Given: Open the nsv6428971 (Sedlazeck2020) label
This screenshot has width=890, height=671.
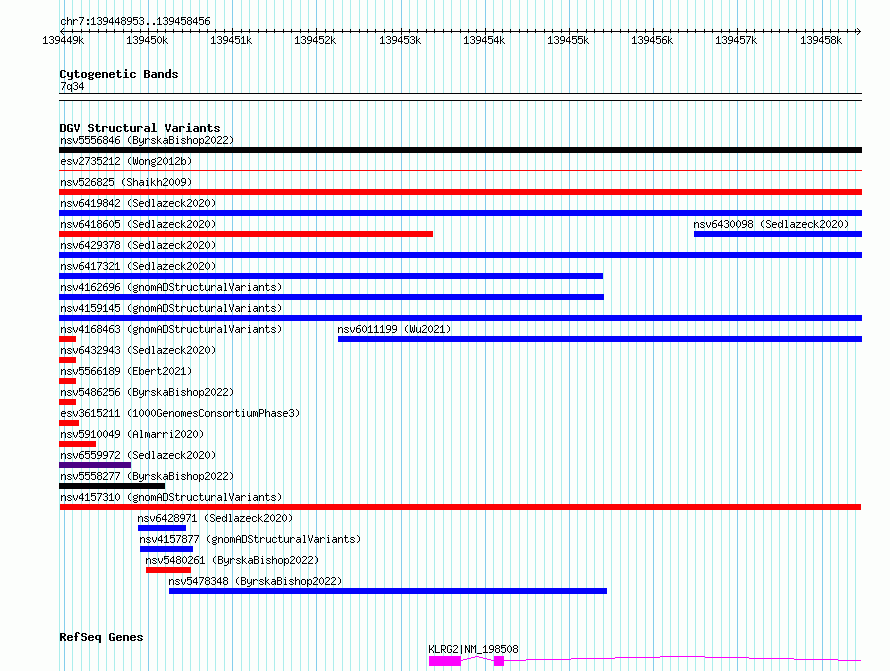Looking at the screenshot, I should [215, 518].
